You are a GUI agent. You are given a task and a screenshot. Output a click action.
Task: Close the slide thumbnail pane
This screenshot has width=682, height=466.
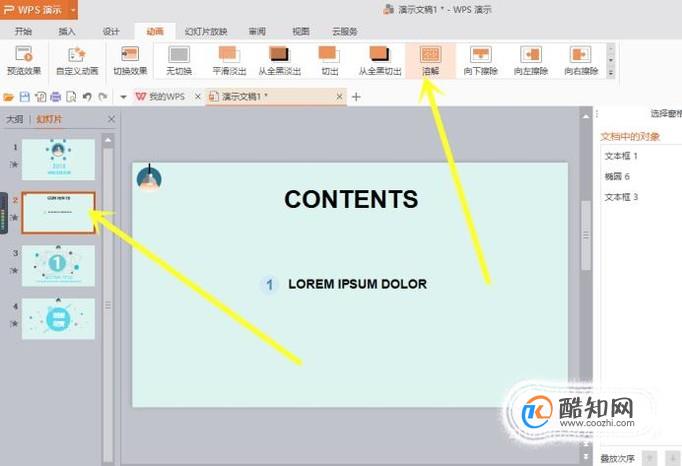(x=111, y=119)
